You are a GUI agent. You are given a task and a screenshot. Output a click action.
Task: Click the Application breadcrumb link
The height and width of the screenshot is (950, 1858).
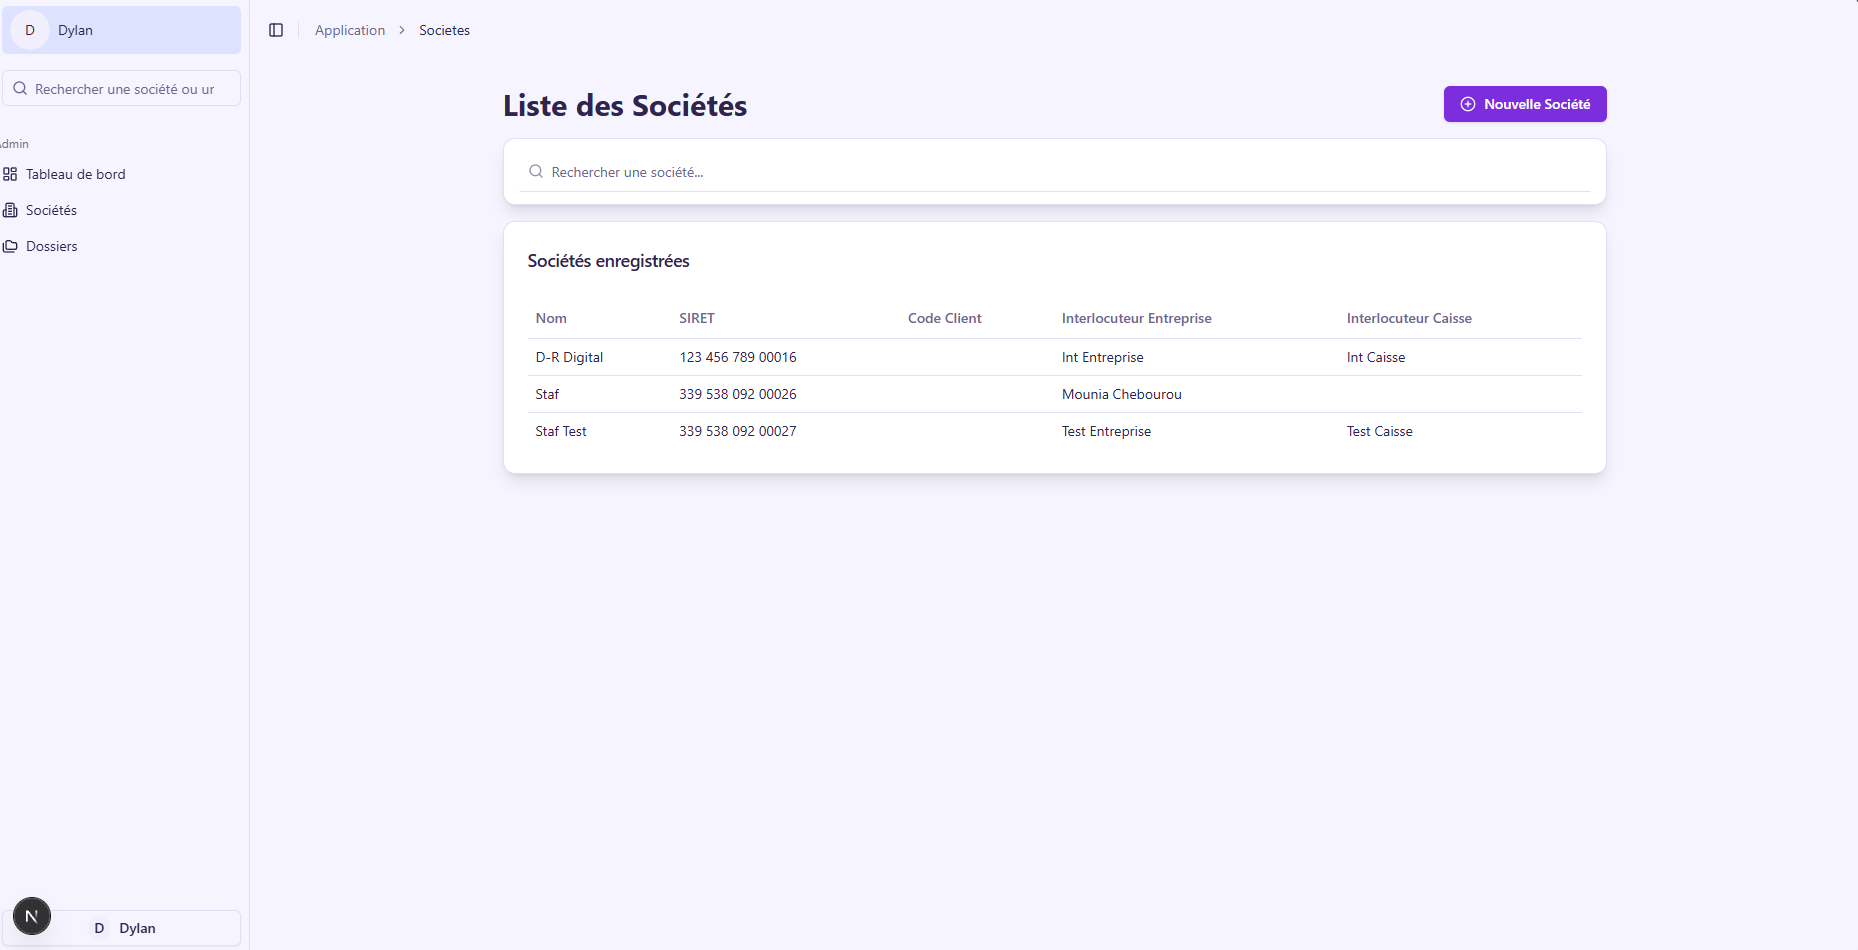350,30
